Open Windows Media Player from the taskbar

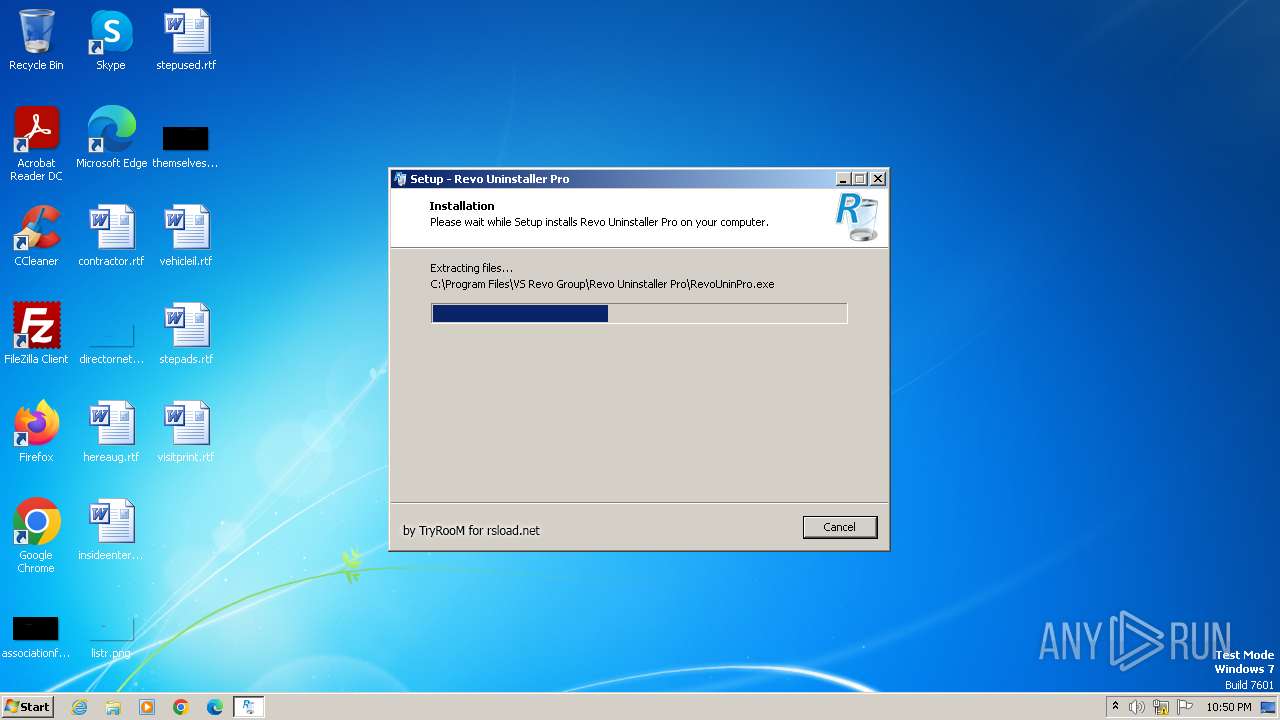147,707
